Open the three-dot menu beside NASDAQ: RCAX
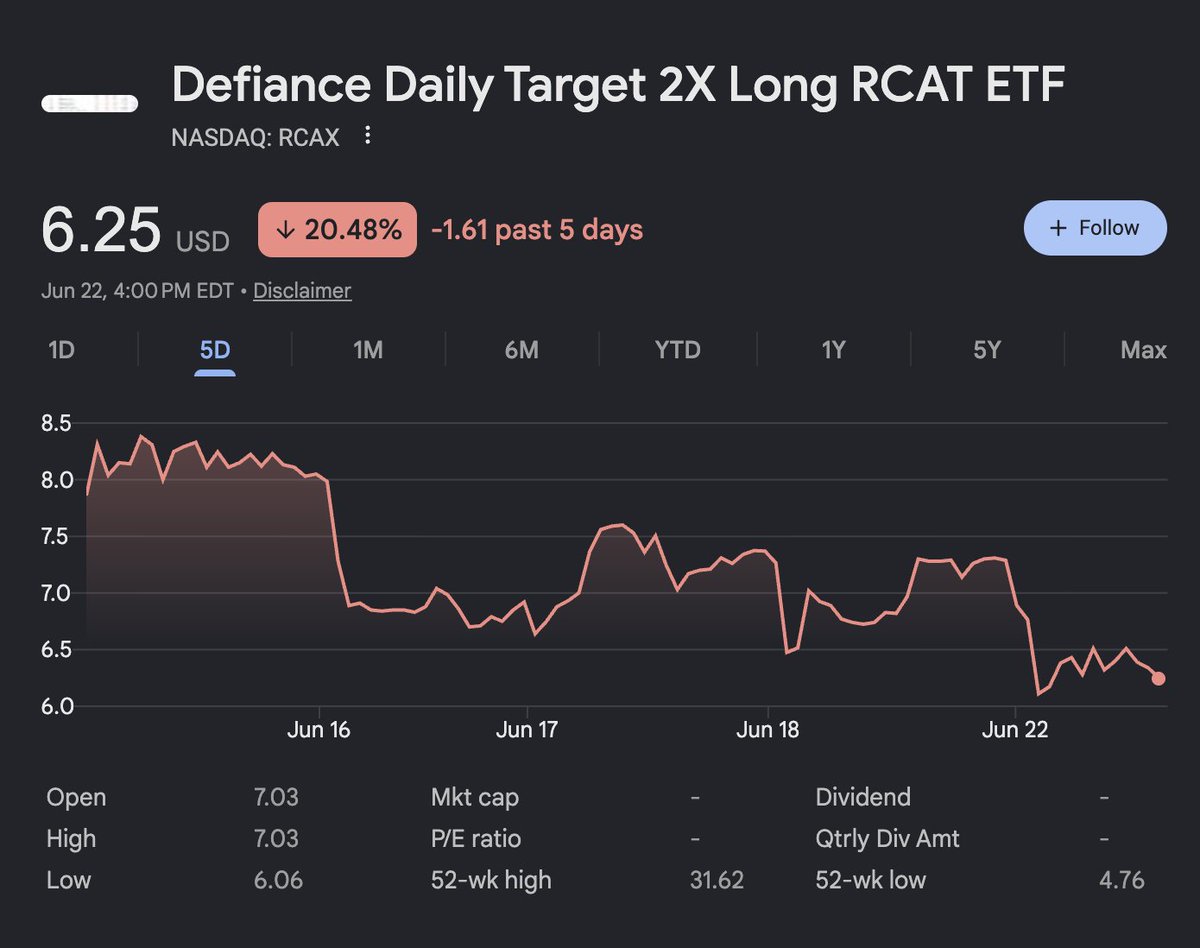The width and height of the screenshot is (1200, 948). 368,135
